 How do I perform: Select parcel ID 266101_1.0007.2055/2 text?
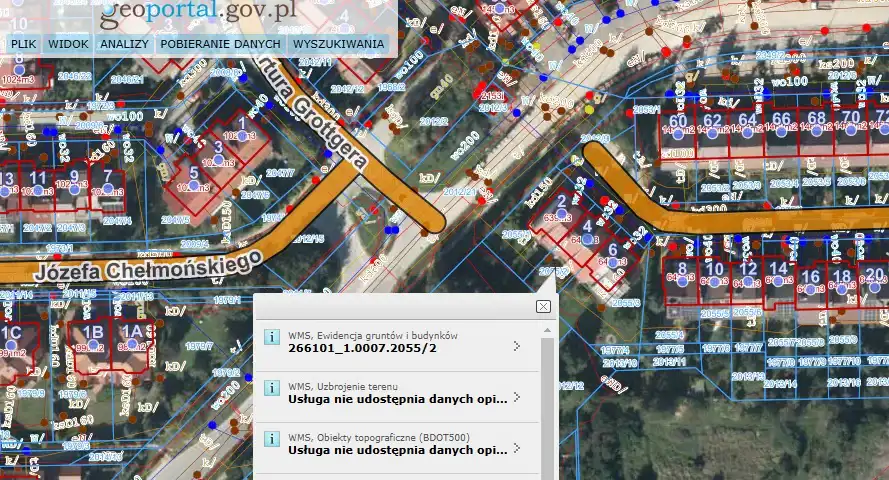362,348
